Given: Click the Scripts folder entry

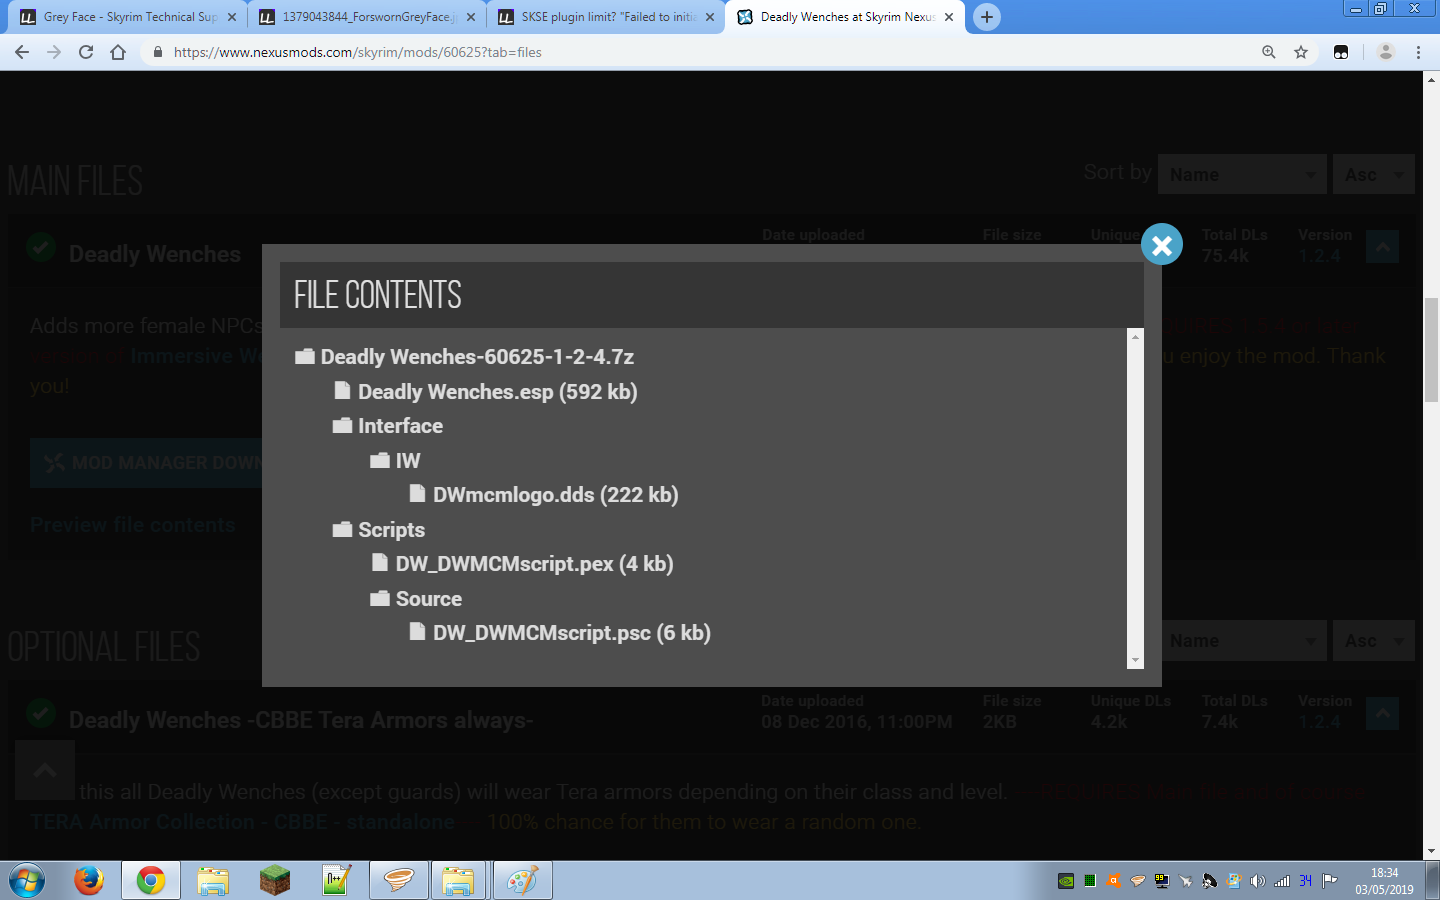Looking at the screenshot, I should (379, 529).
